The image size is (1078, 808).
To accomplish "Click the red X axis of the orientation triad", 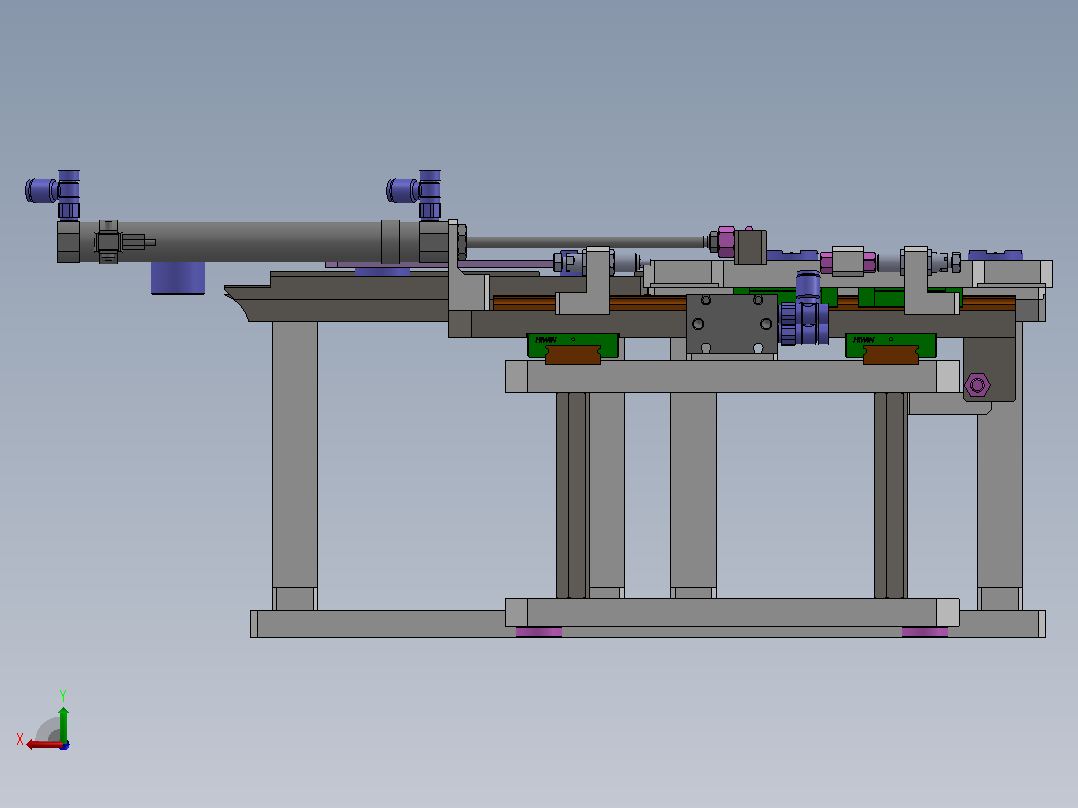I will coord(44,745).
